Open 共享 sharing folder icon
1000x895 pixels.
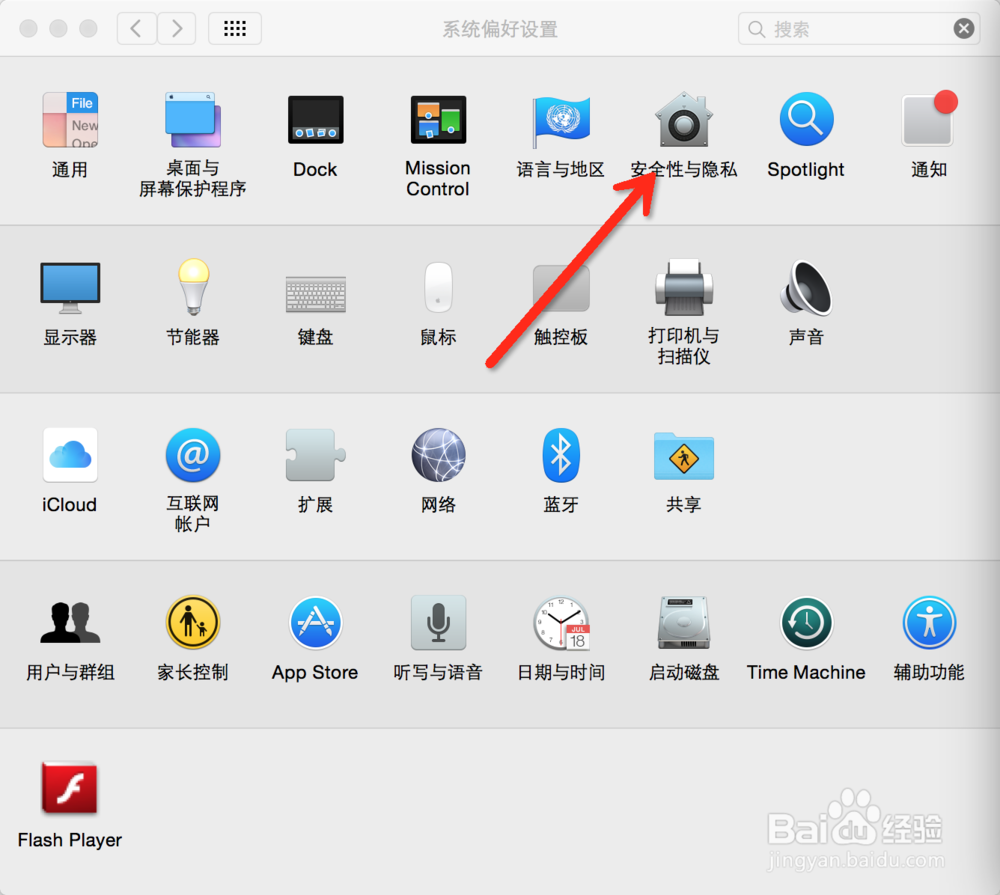[684, 456]
